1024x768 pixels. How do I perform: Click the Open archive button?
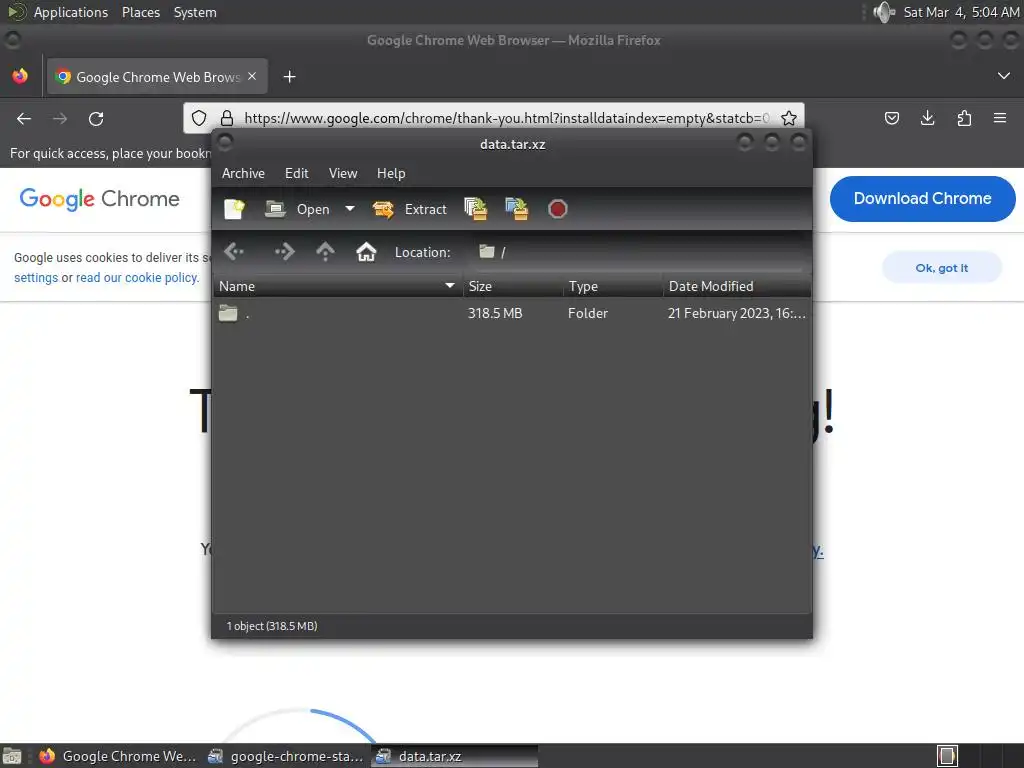(x=298, y=209)
